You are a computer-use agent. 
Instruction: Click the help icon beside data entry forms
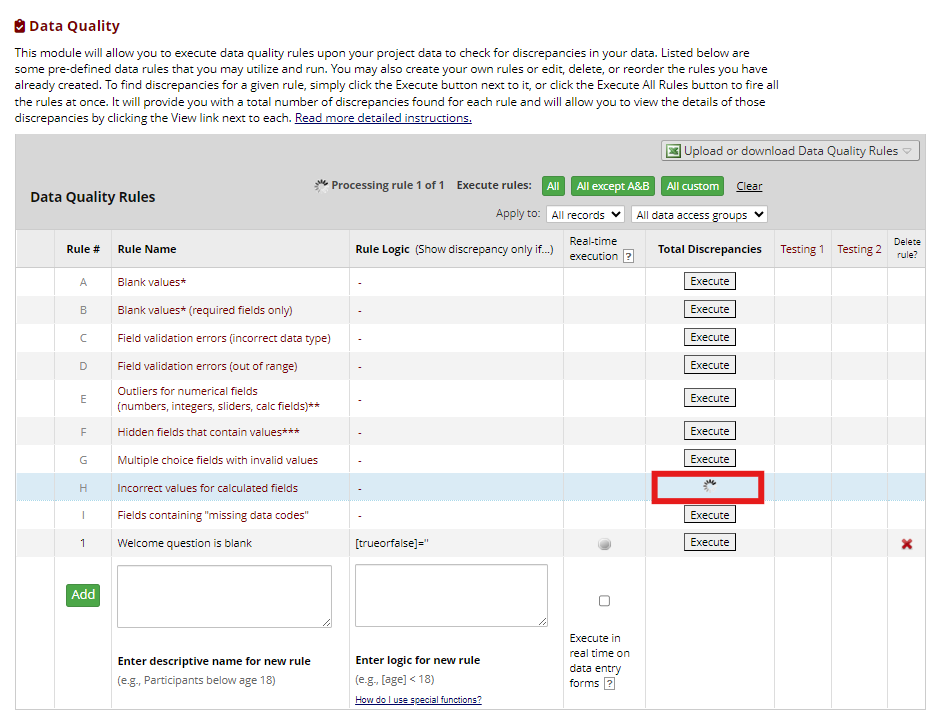pyautogui.click(x=609, y=683)
